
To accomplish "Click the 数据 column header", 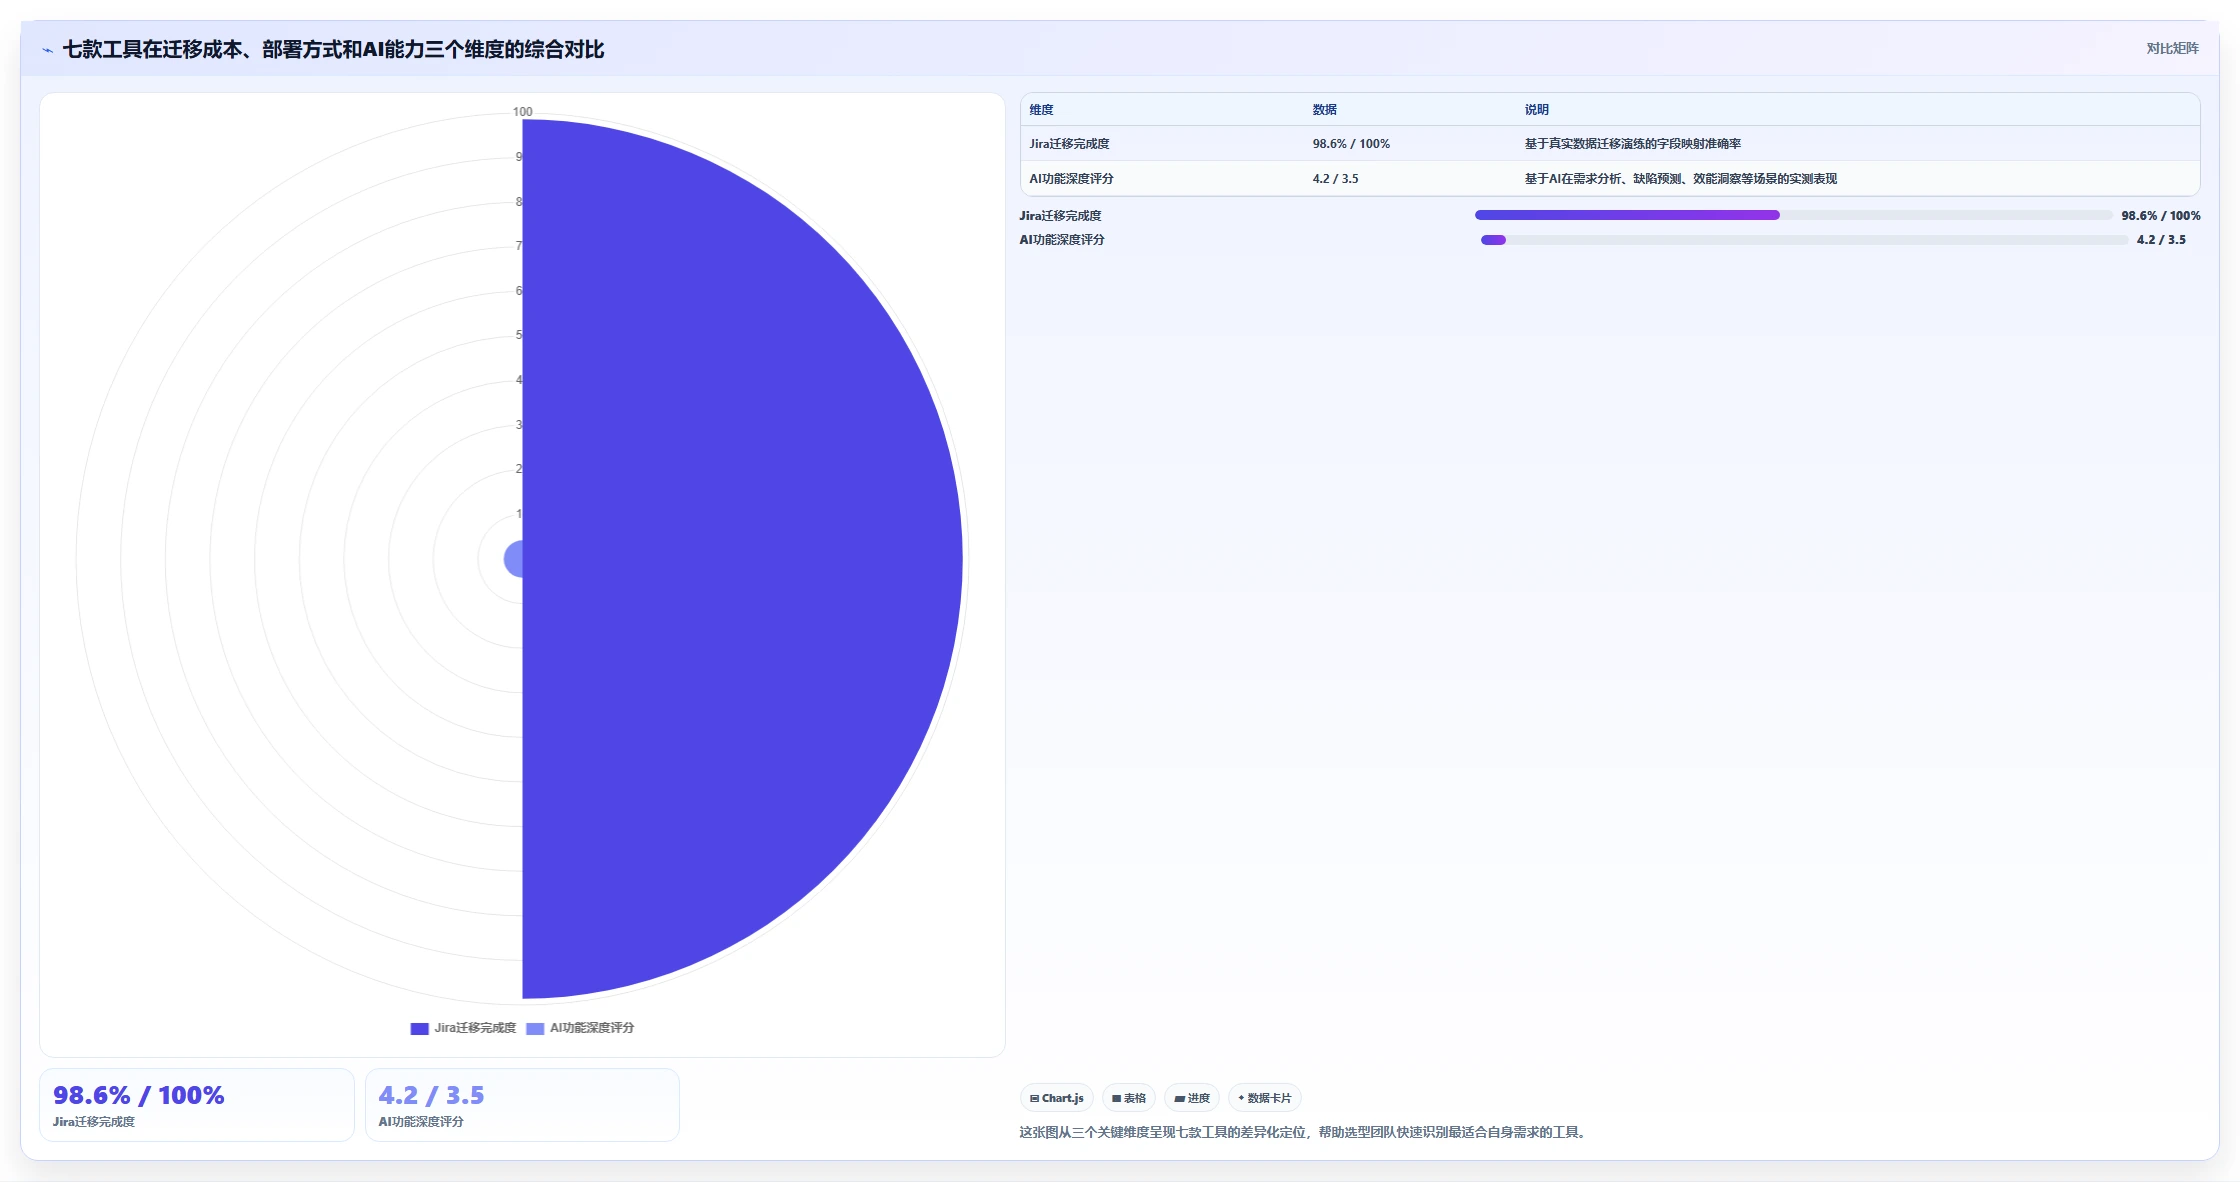I will [1324, 110].
